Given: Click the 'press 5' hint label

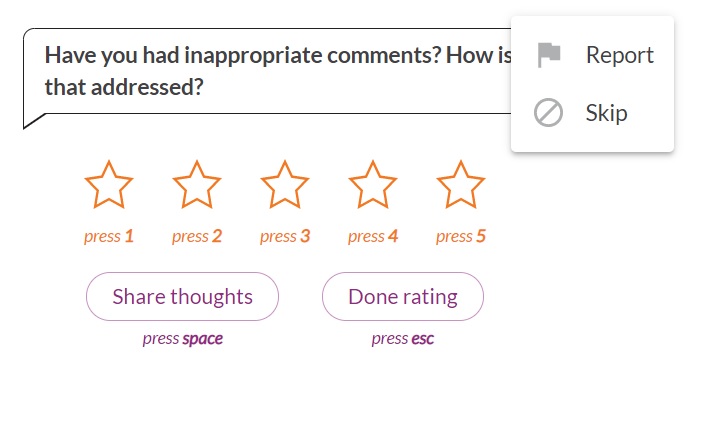Looking at the screenshot, I should (x=461, y=236).
